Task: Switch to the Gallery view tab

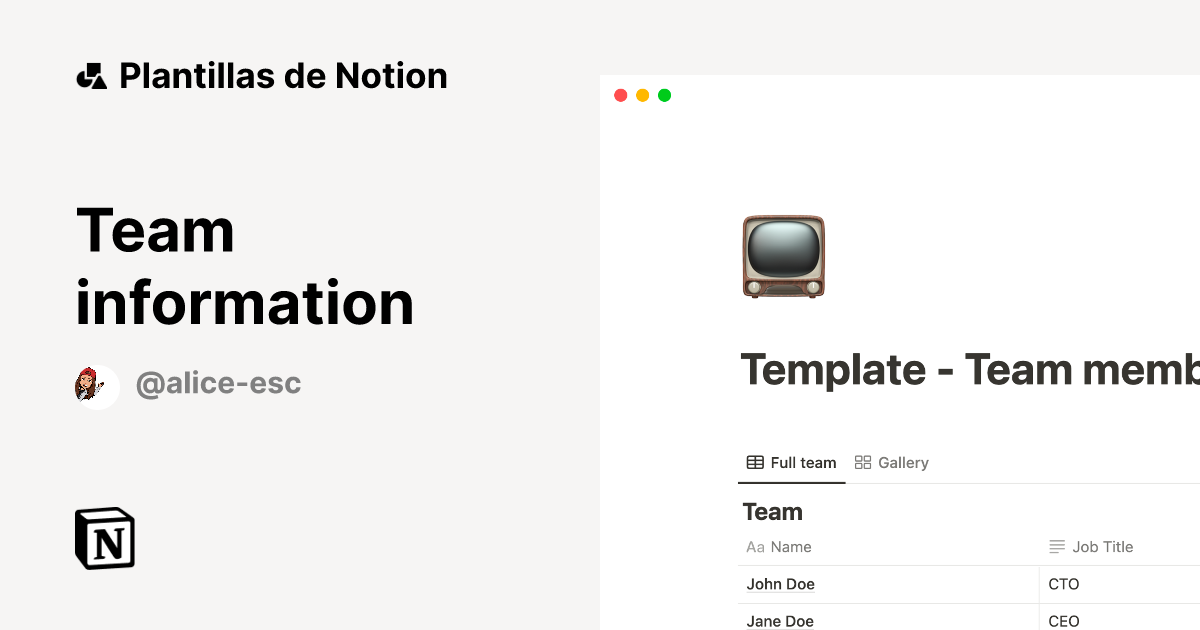Action: (902, 462)
